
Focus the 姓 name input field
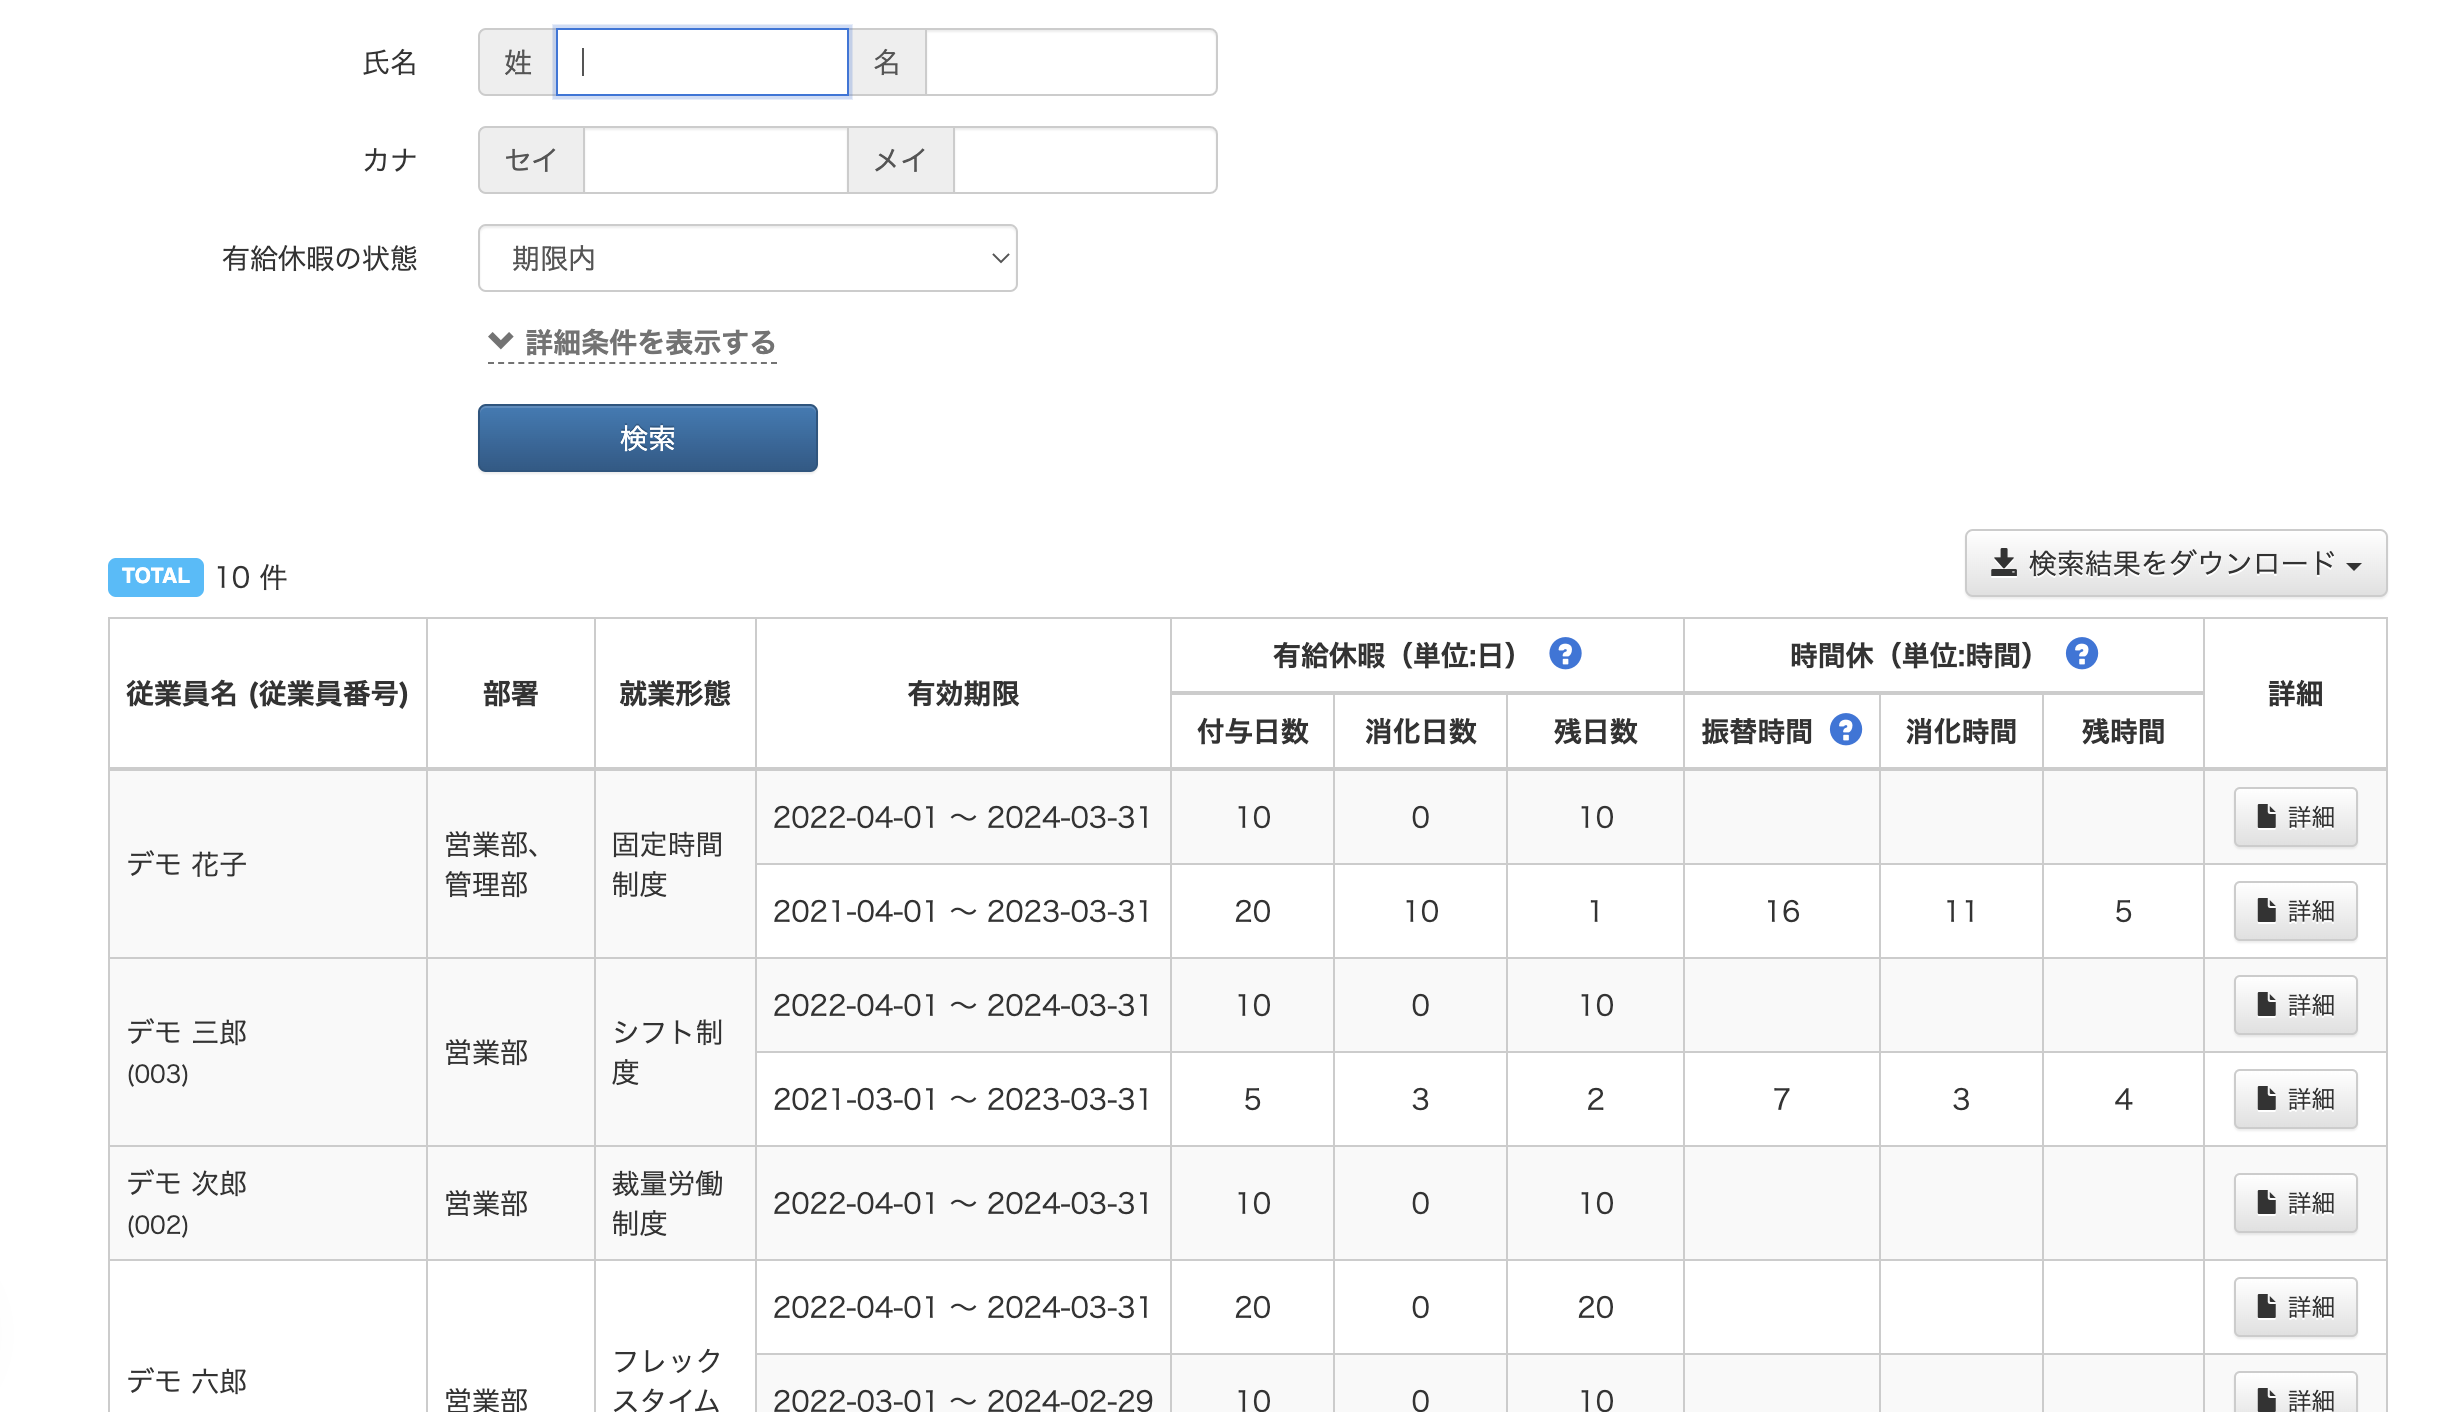pyautogui.click(x=702, y=62)
